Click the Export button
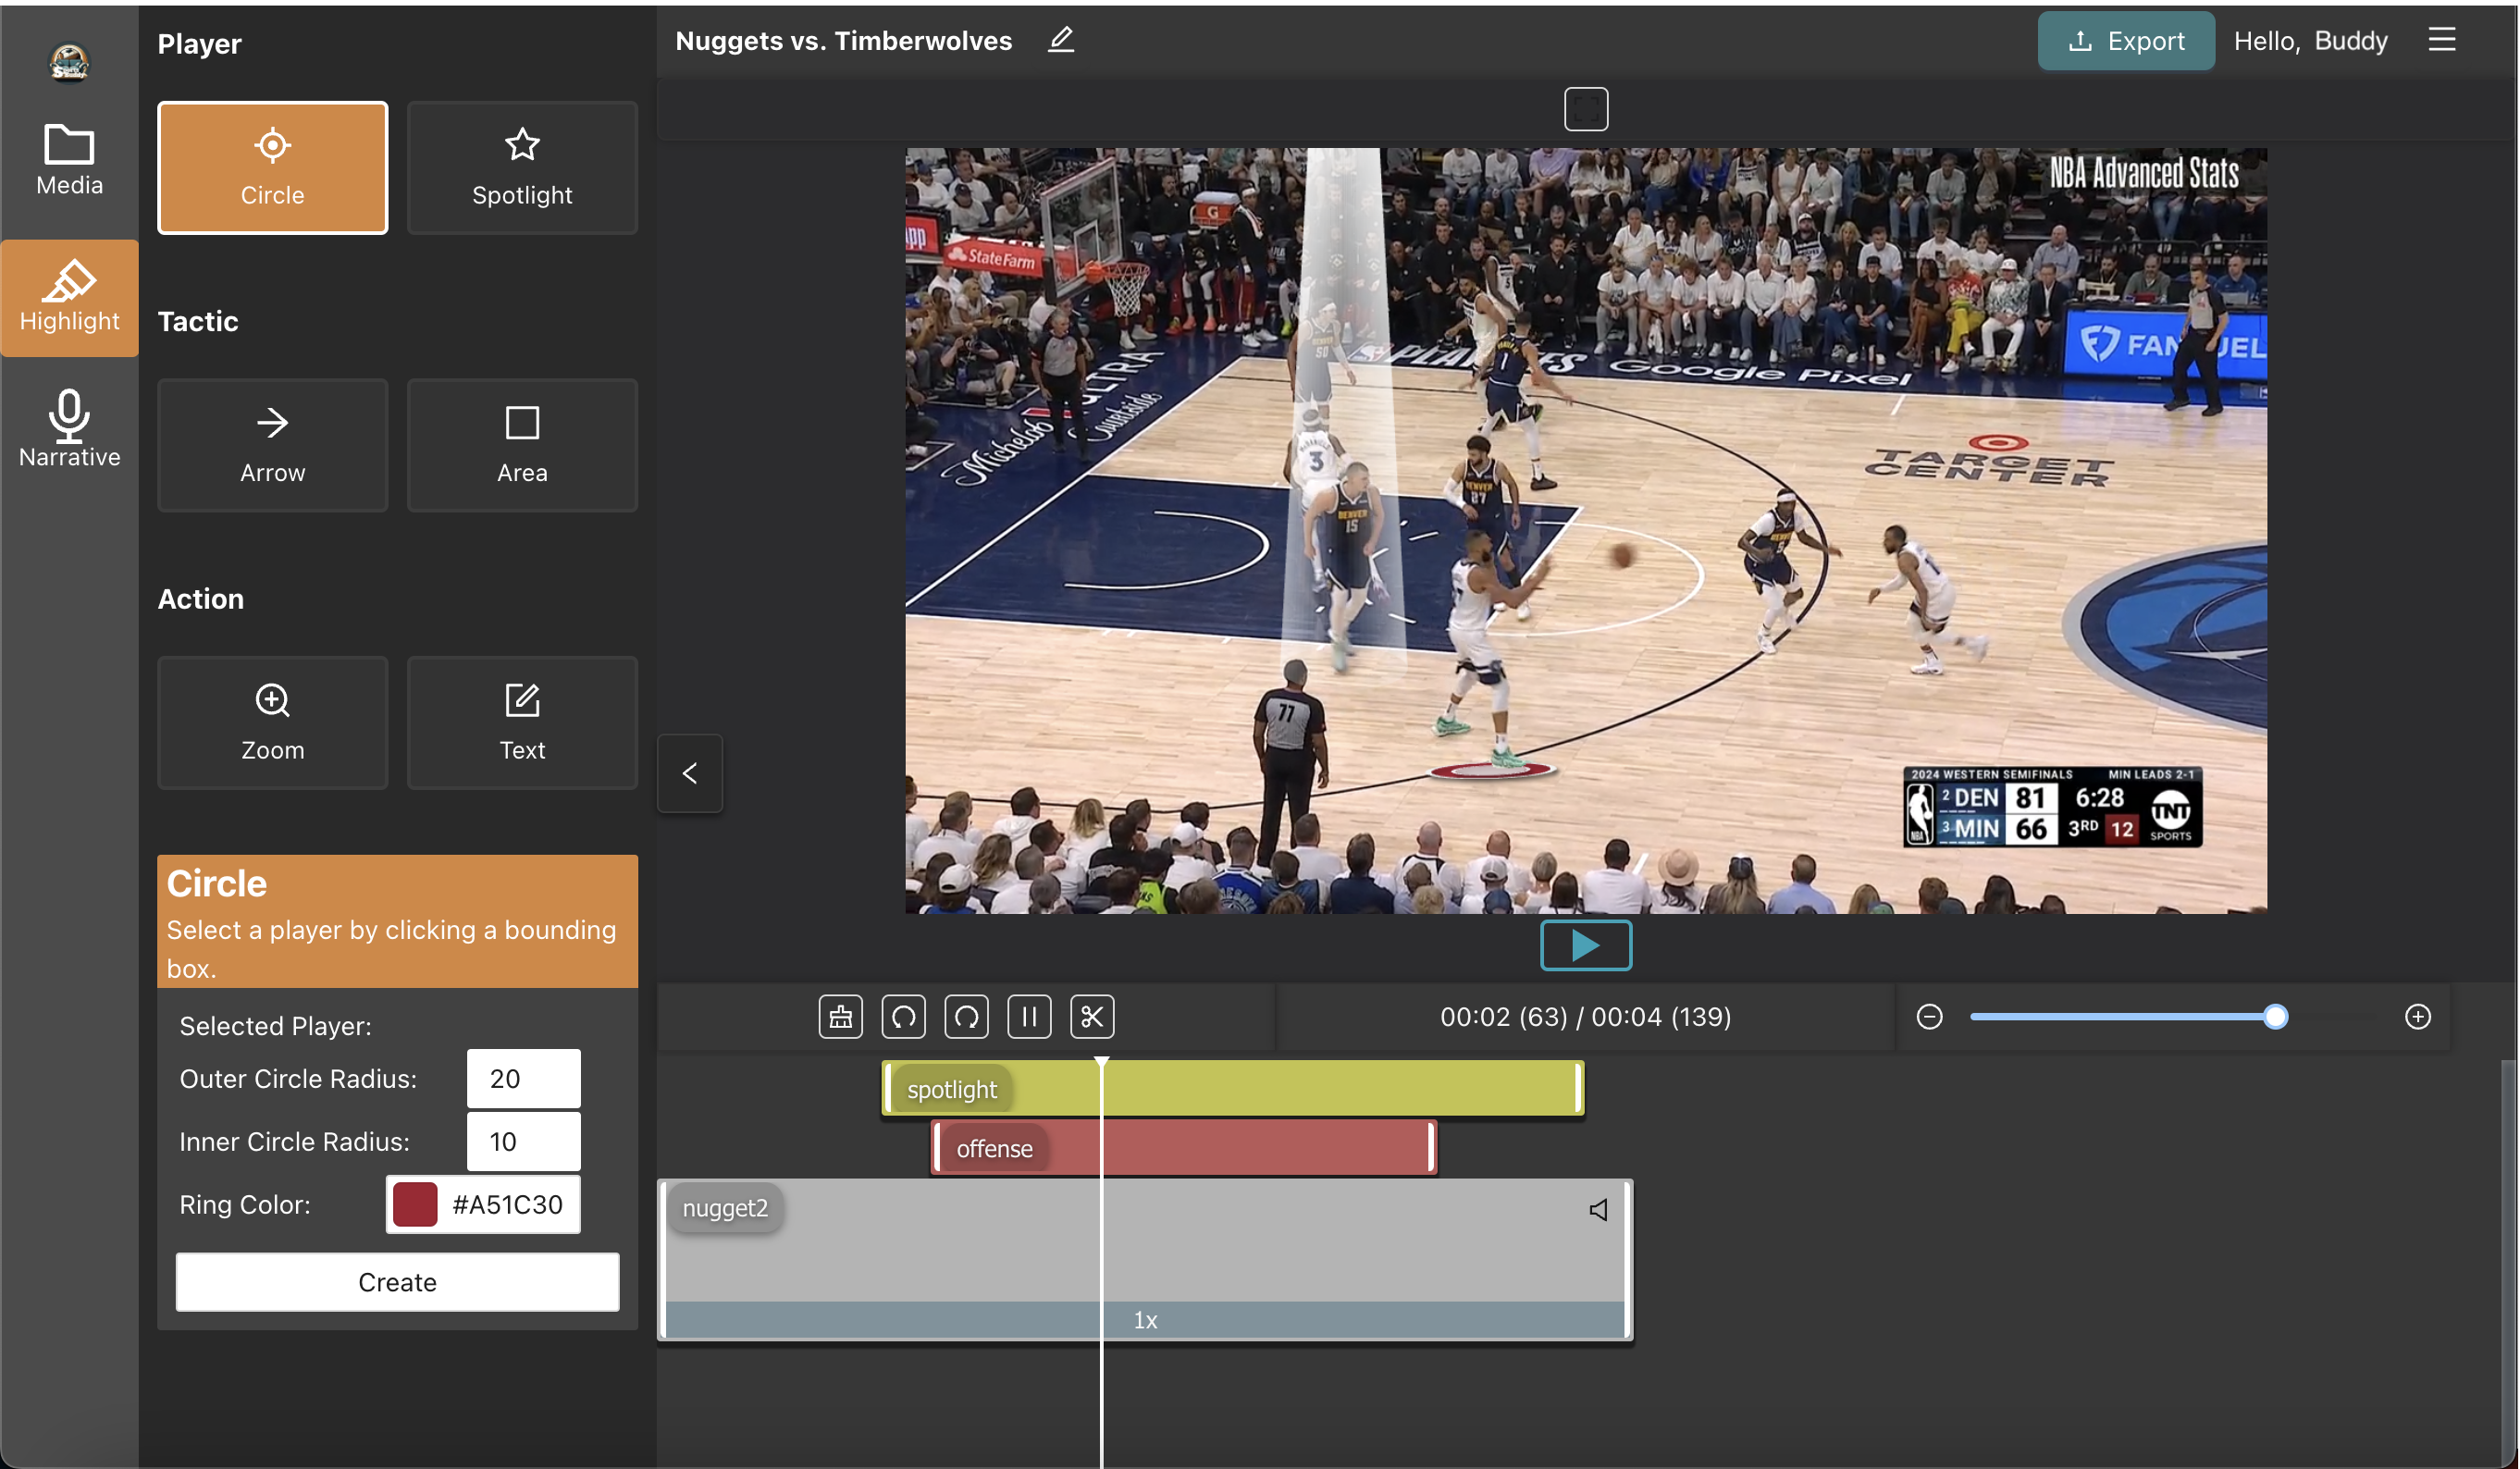The width and height of the screenshot is (2520, 1469). pos(2125,39)
